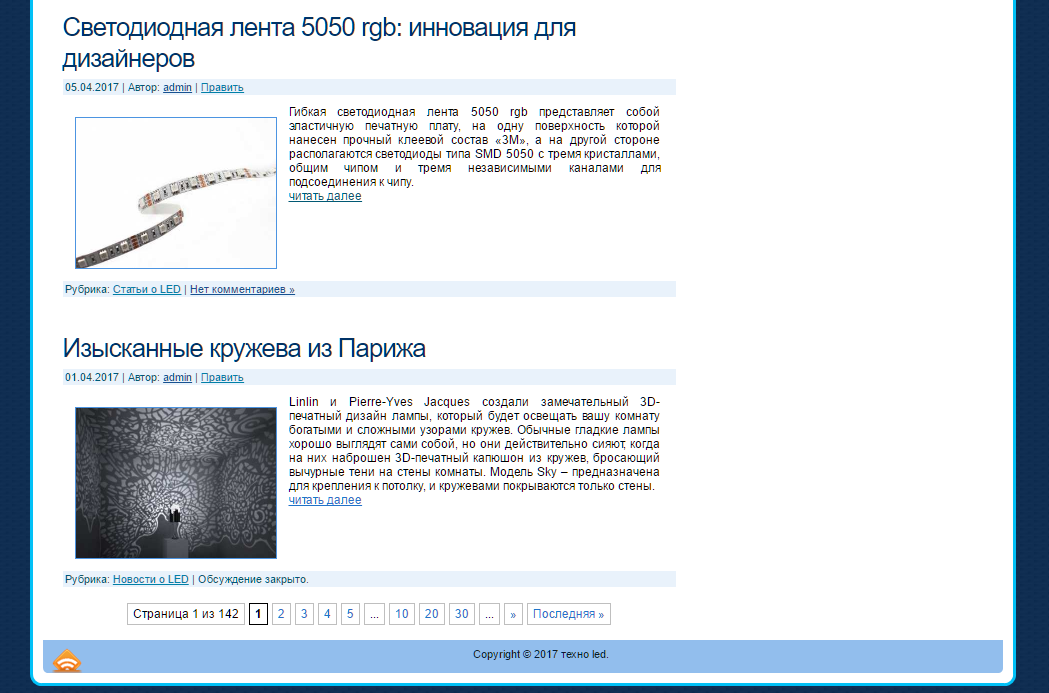This screenshot has height=693, width=1049.
Task: Click читать далее under LED strip article
Action: pos(325,196)
